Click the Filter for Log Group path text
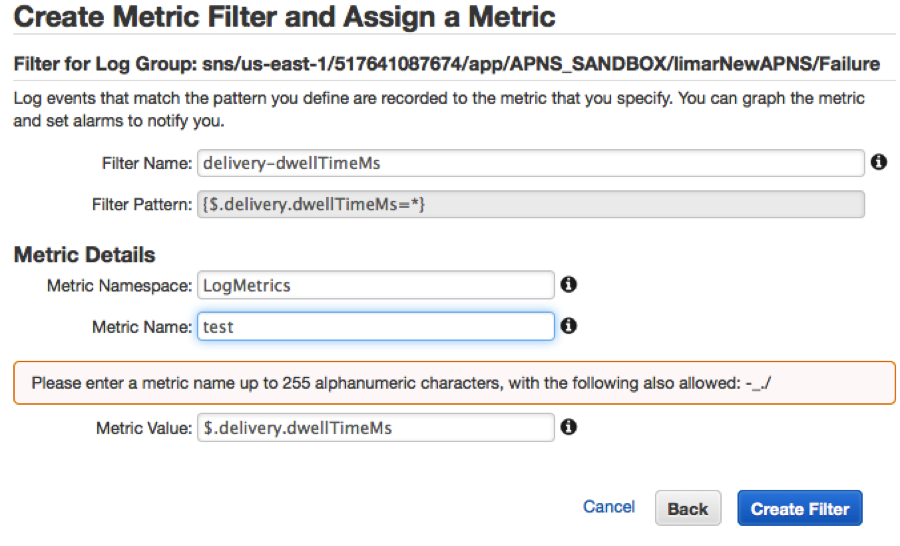 click(446, 64)
